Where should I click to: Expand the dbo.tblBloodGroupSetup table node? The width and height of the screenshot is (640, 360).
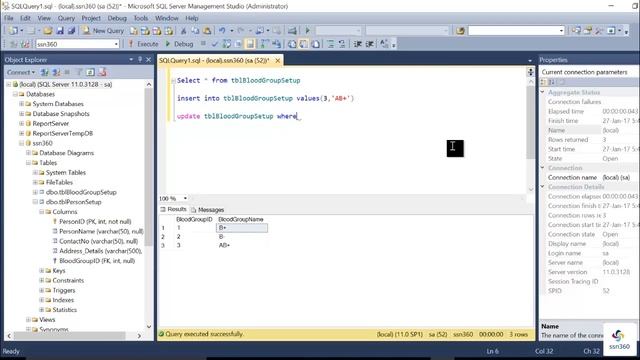(x=35, y=192)
